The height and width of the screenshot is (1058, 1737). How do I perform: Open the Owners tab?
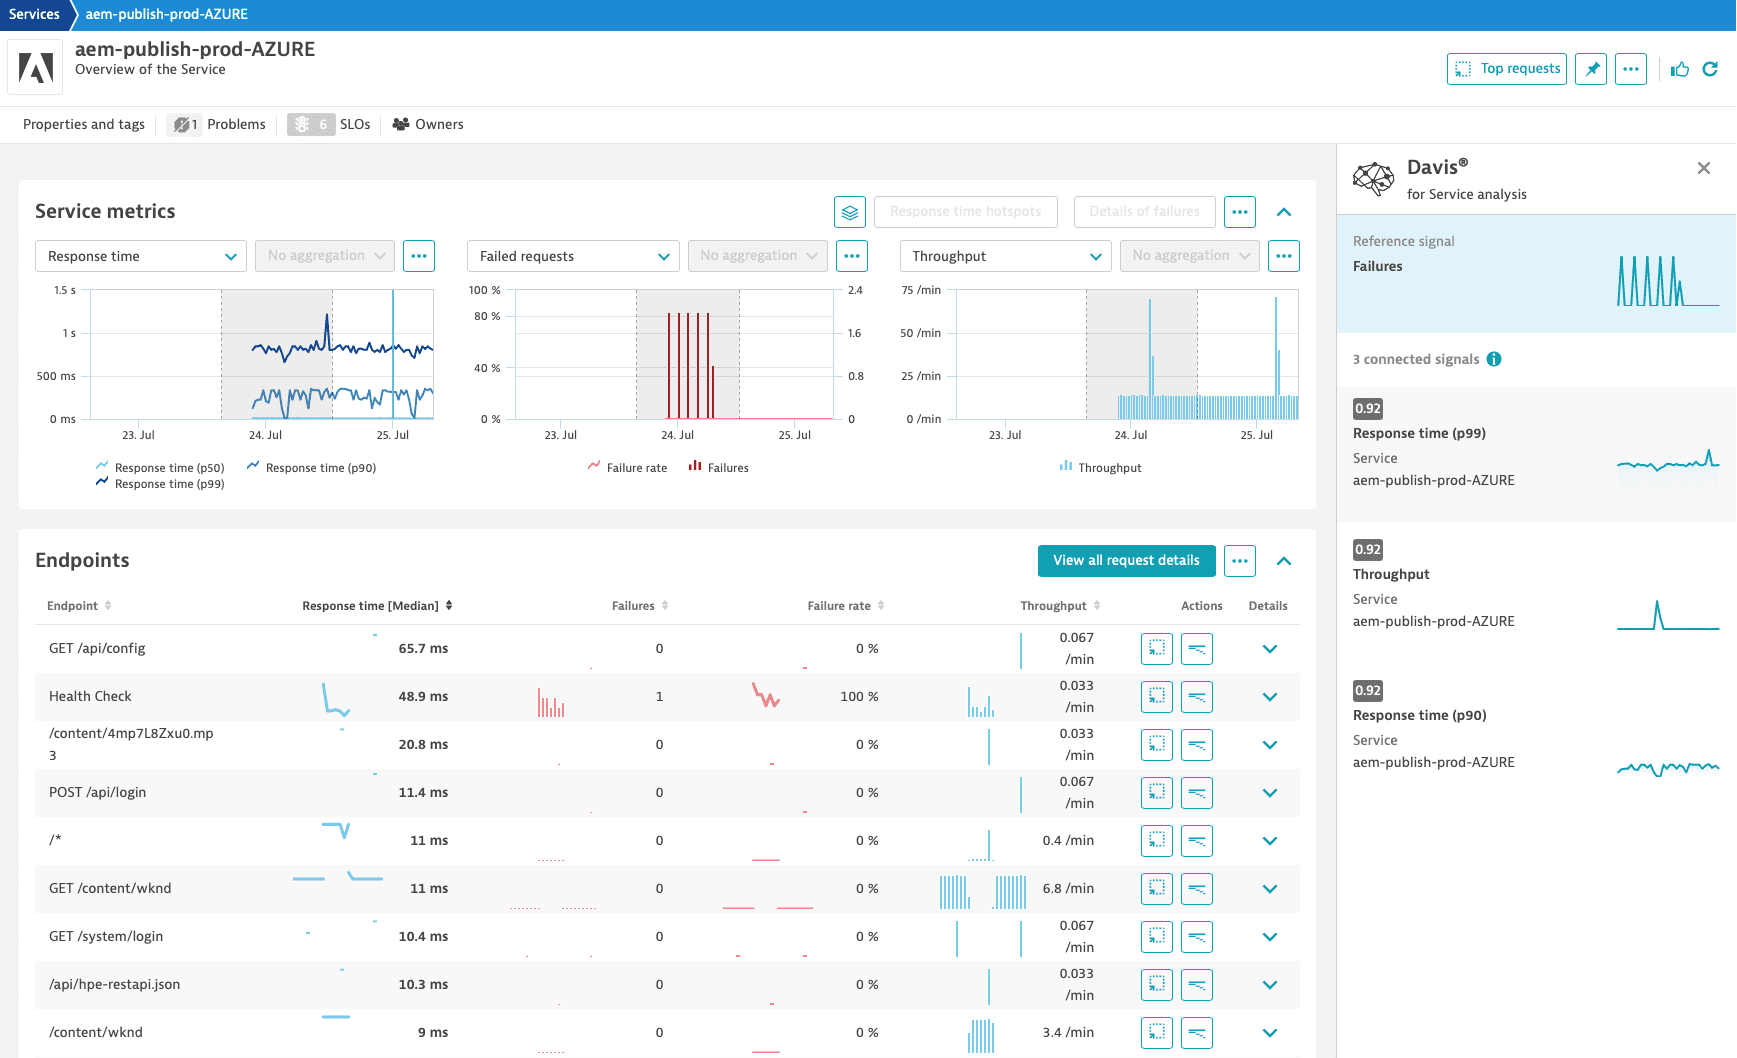click(428, 124)
